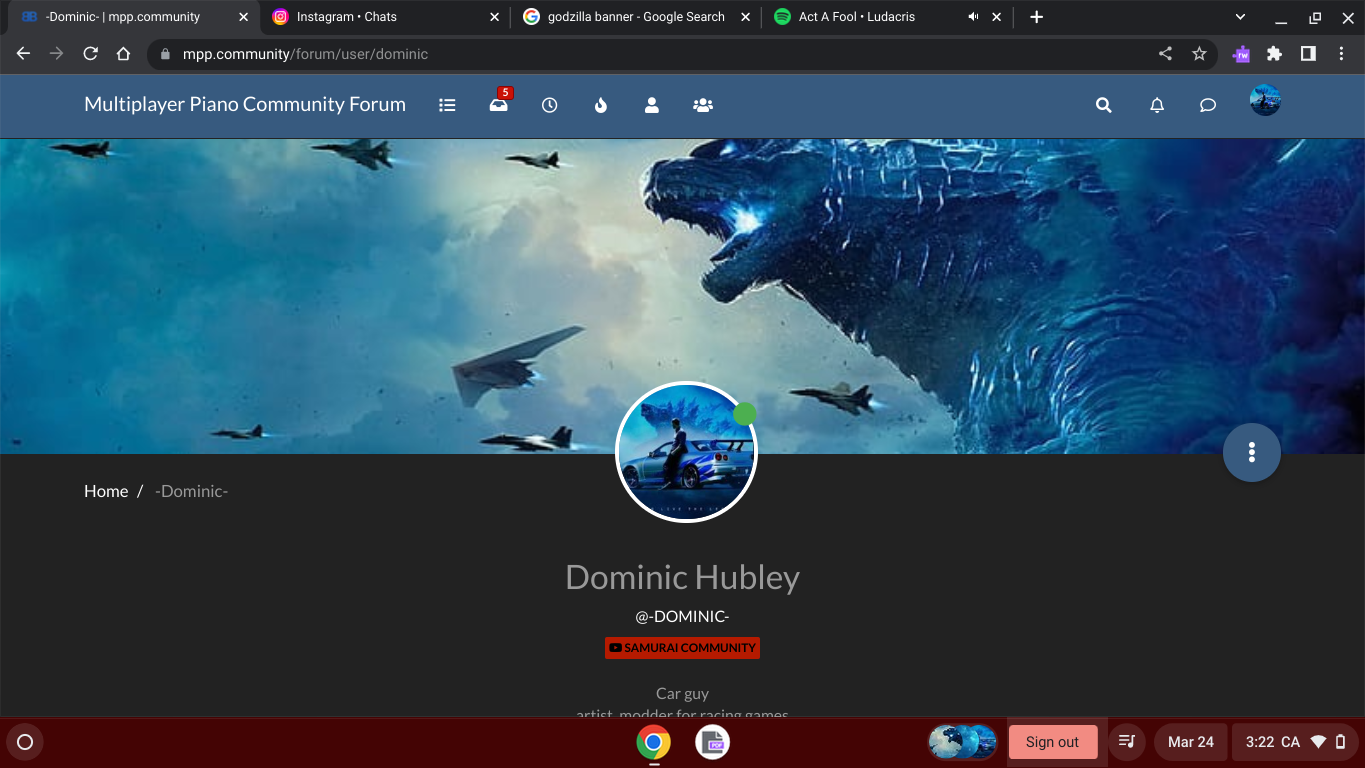Open the status tray showing 3:22
This screenshot has height=768, width=1365.
tap(1296, 742)
